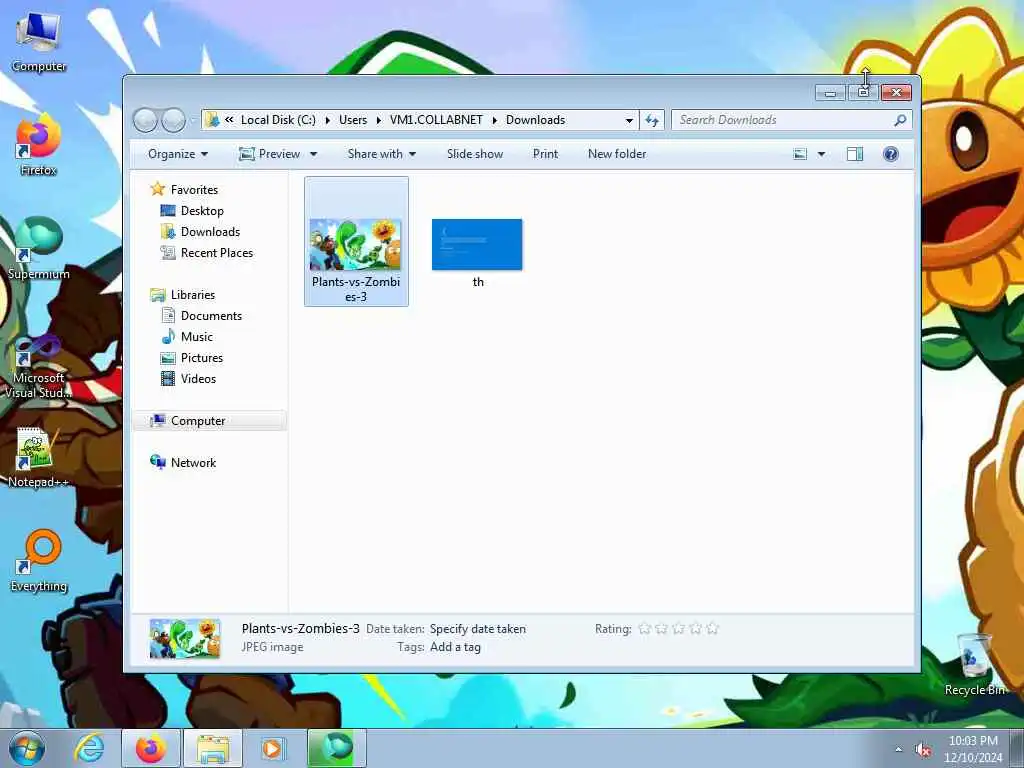Image resolution: width=1024 pixels, height=768 pixels.
Task: Open the Everything search desktop shortcut
Action: [x=39, y=562]
